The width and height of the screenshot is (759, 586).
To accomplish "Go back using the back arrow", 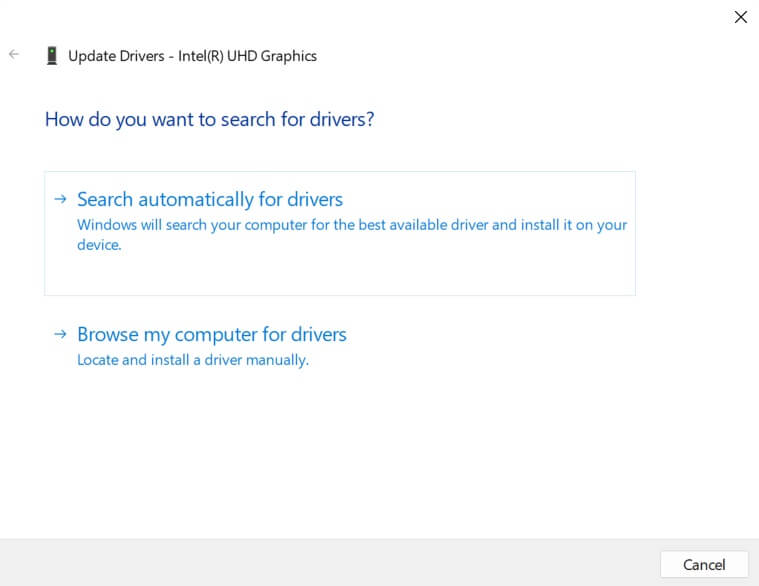I will click(14, 54).
